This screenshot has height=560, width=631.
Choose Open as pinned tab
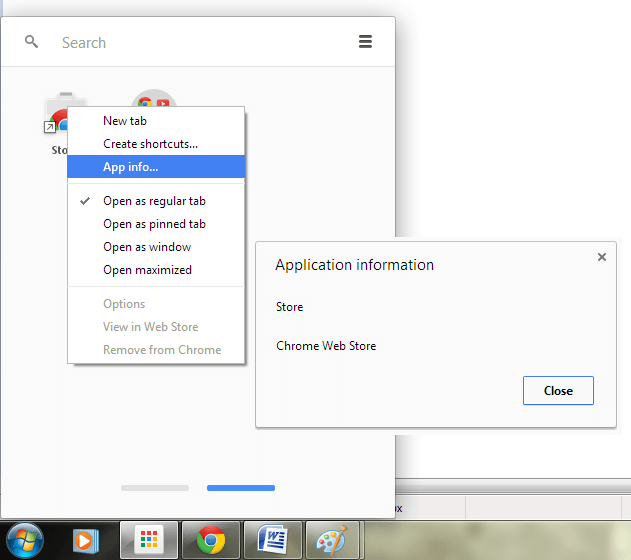[x=154, y=224]
